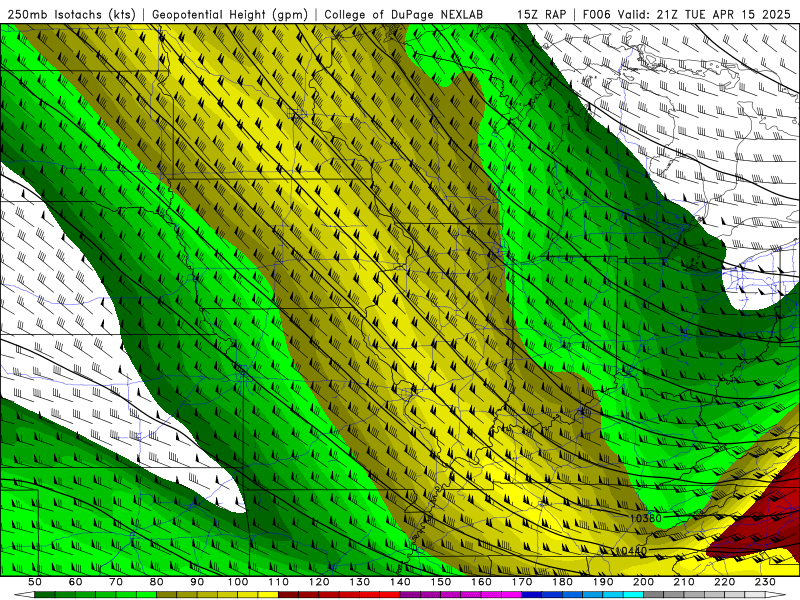Click the 170 value on the color scale
The image size is (800, 600).
(x=522, y=582)
